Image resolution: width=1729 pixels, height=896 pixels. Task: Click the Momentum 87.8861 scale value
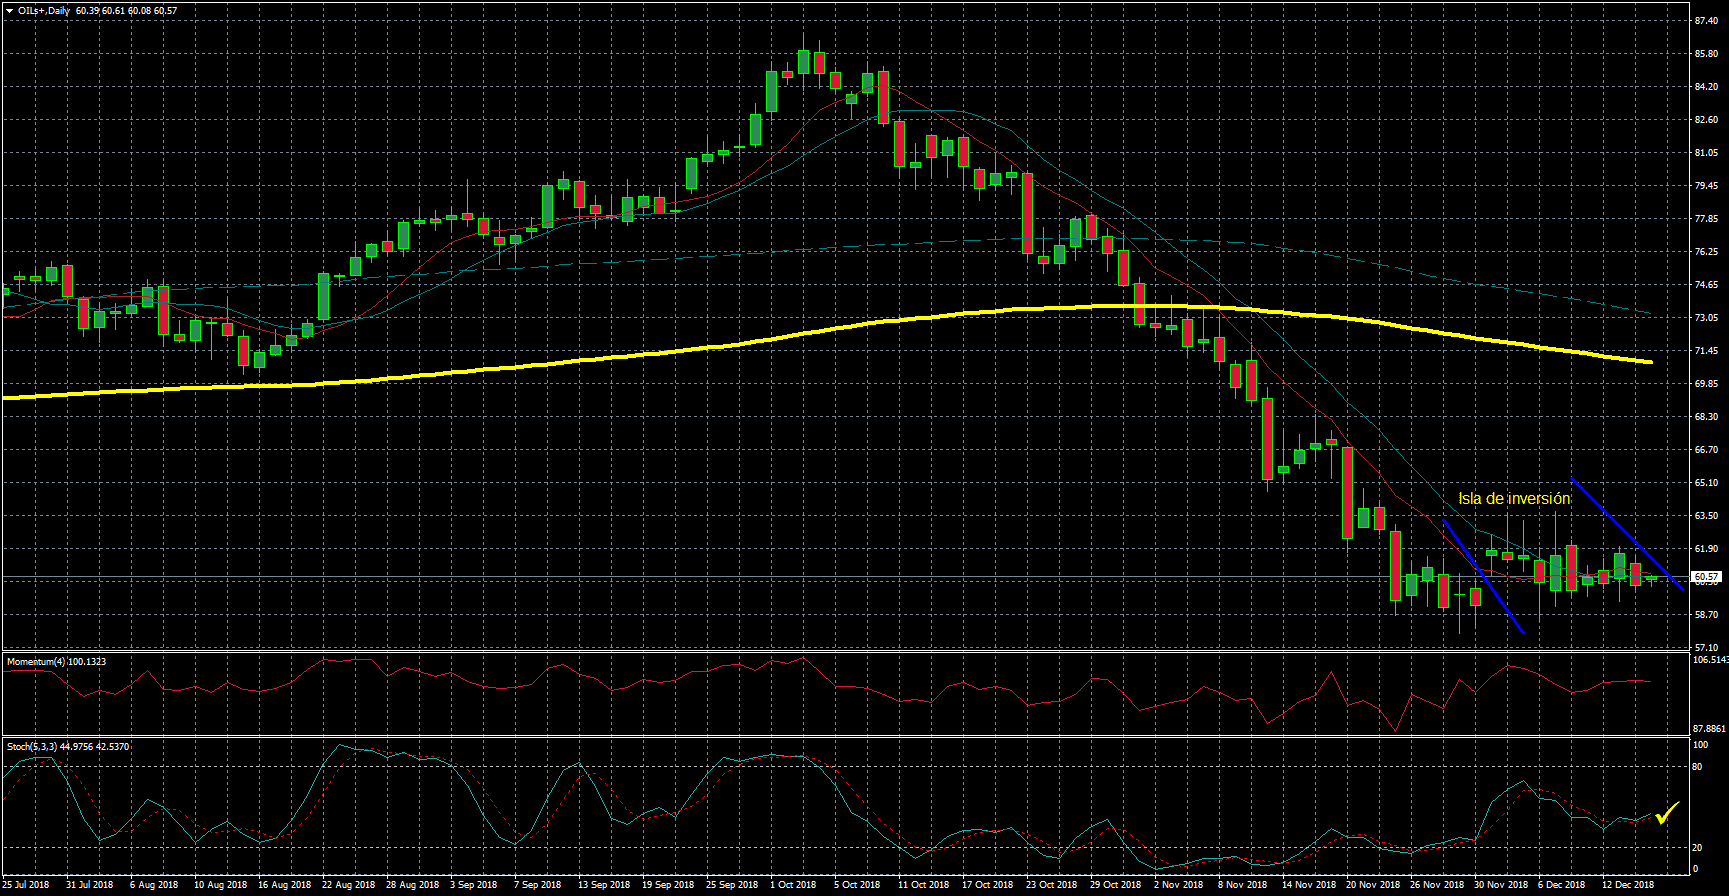1709,729
